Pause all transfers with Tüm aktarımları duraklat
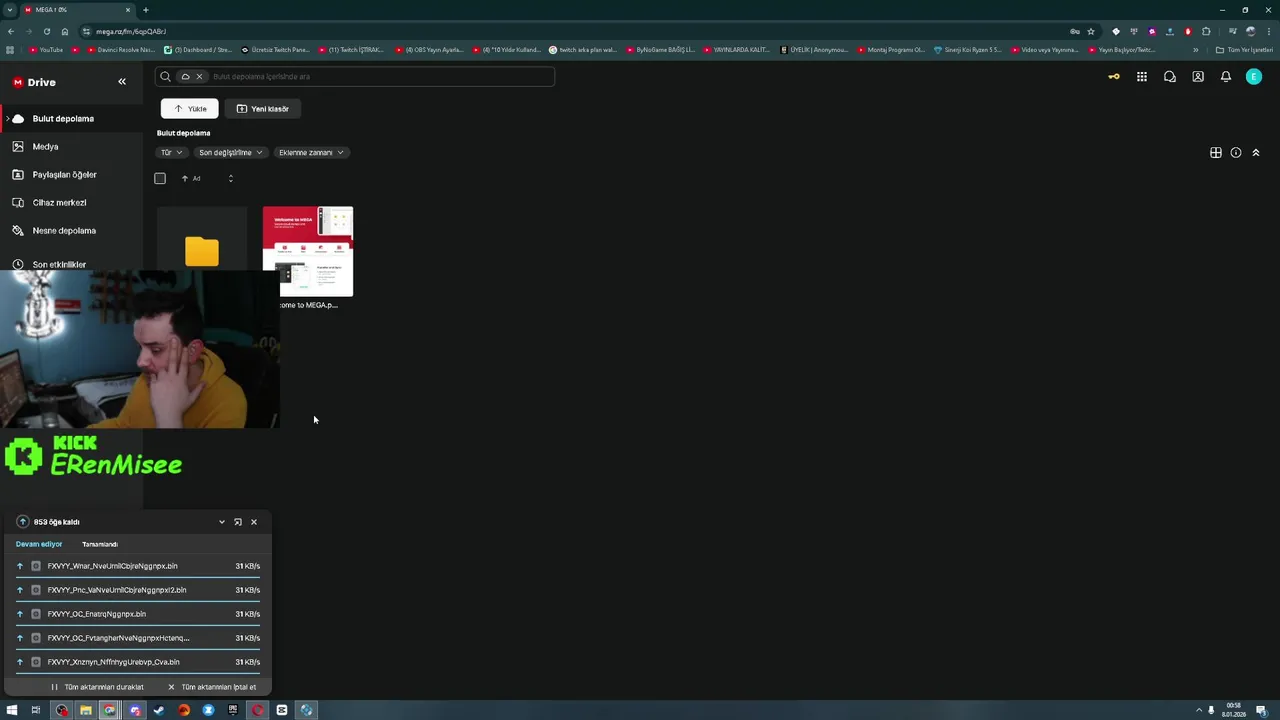This screenshot has height=720, width=1280. coord(98,687)
